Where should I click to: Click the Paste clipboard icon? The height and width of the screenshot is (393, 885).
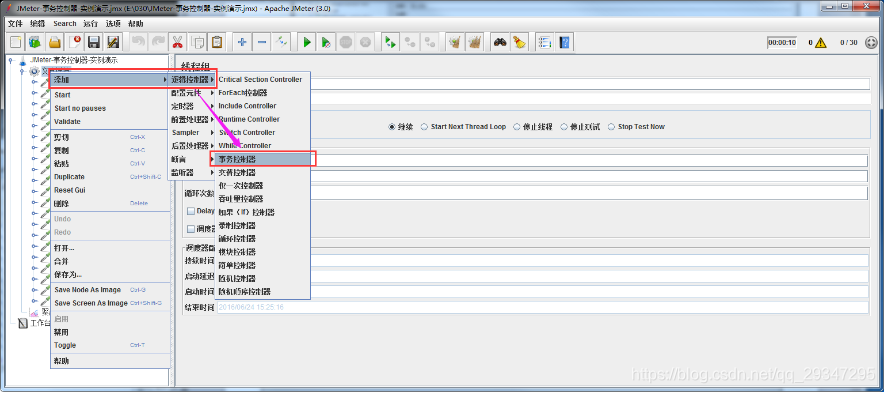click(x=217, y=42)
